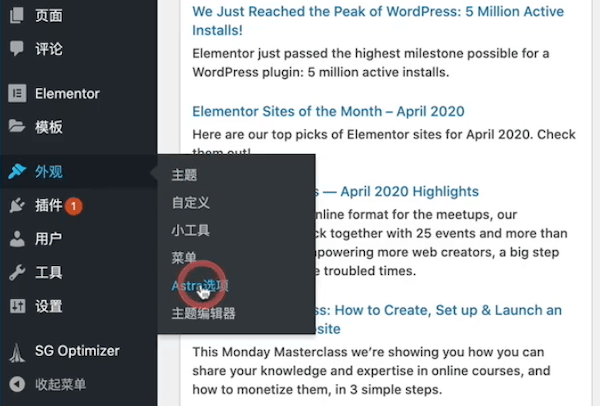
Task: Select 主题 in the Appearance submenu
Action: pyautogui.click(x=184, y=175)
